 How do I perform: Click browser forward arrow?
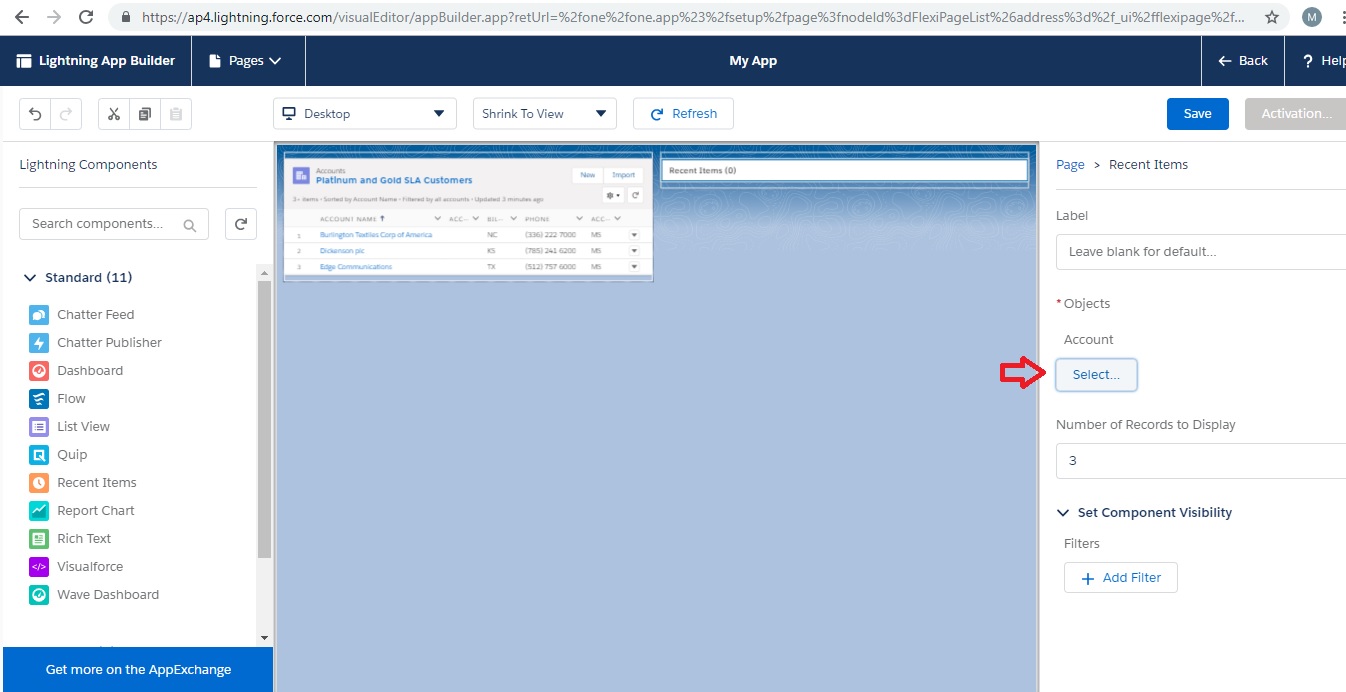[54, 17]
